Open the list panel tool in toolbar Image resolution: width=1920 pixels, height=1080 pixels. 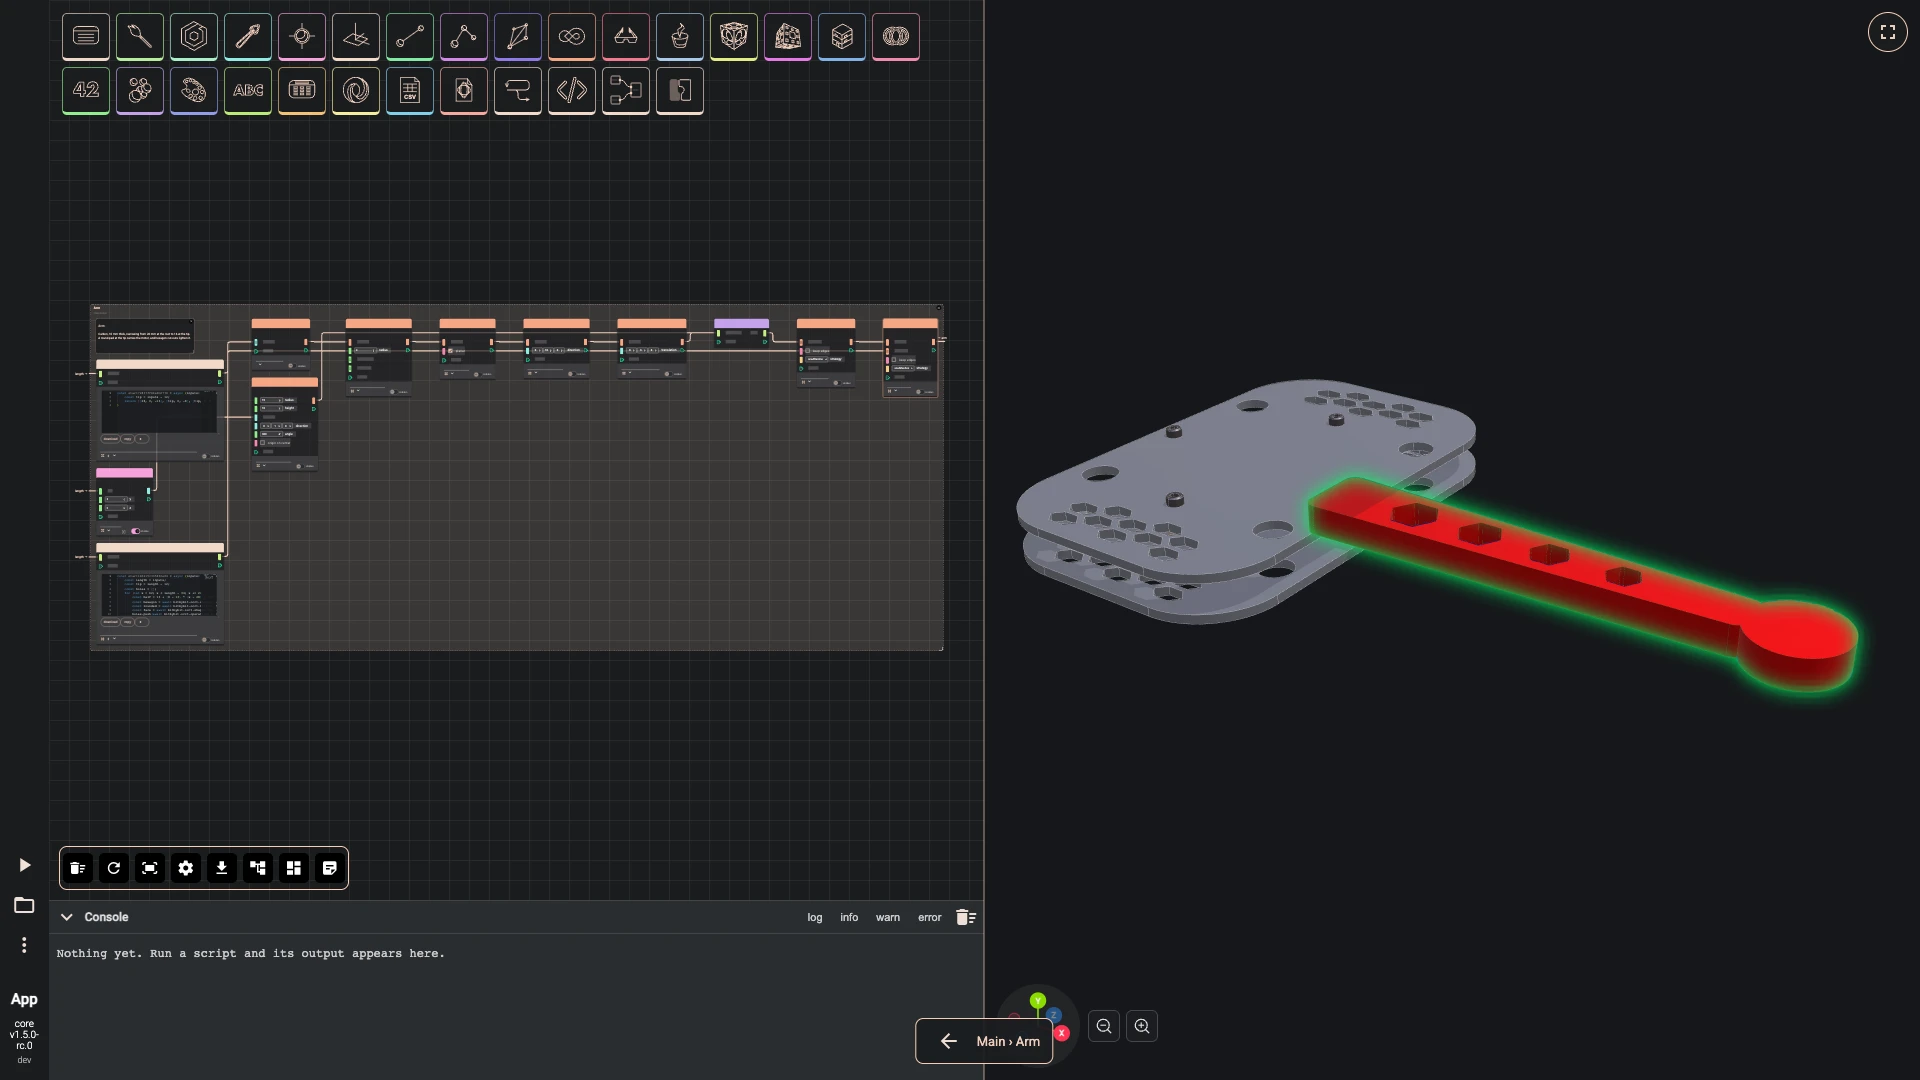[86, 37]
